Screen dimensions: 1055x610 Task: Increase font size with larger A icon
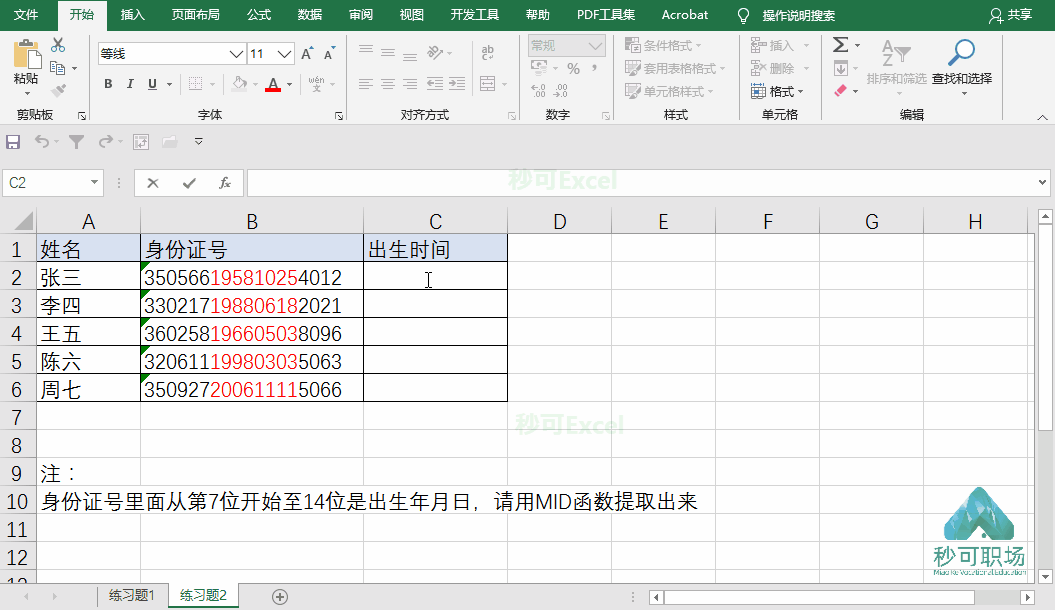point(307,54)
